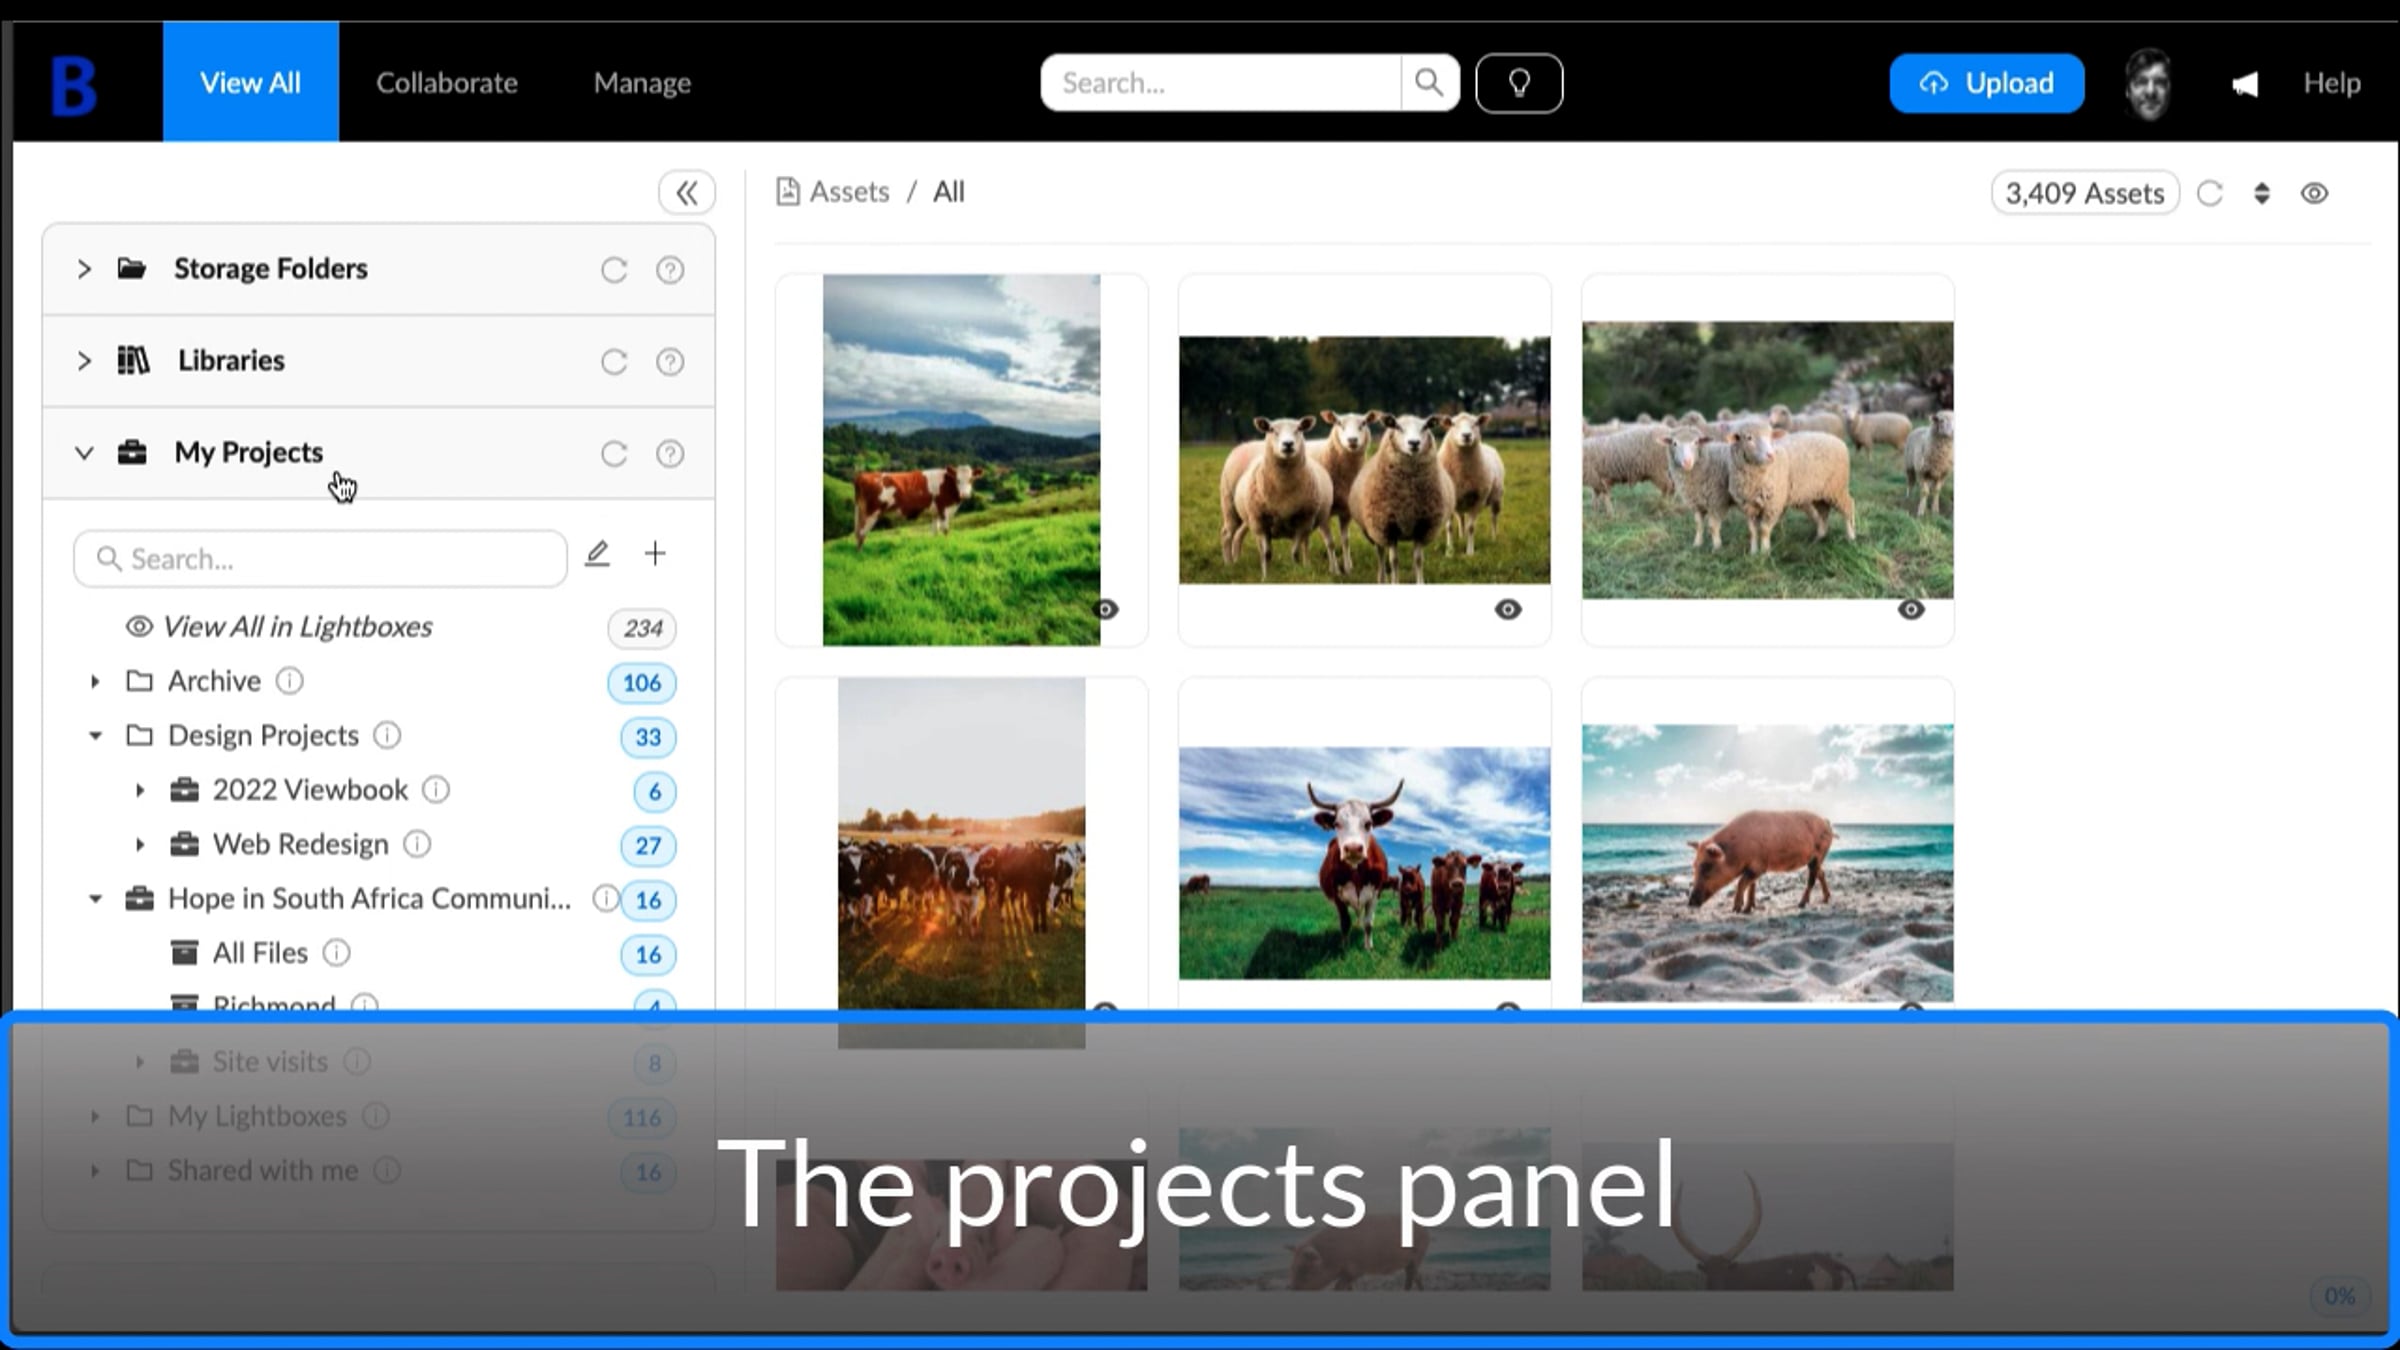Open the four sheep facing camera thumbnail

(1364, 460)
